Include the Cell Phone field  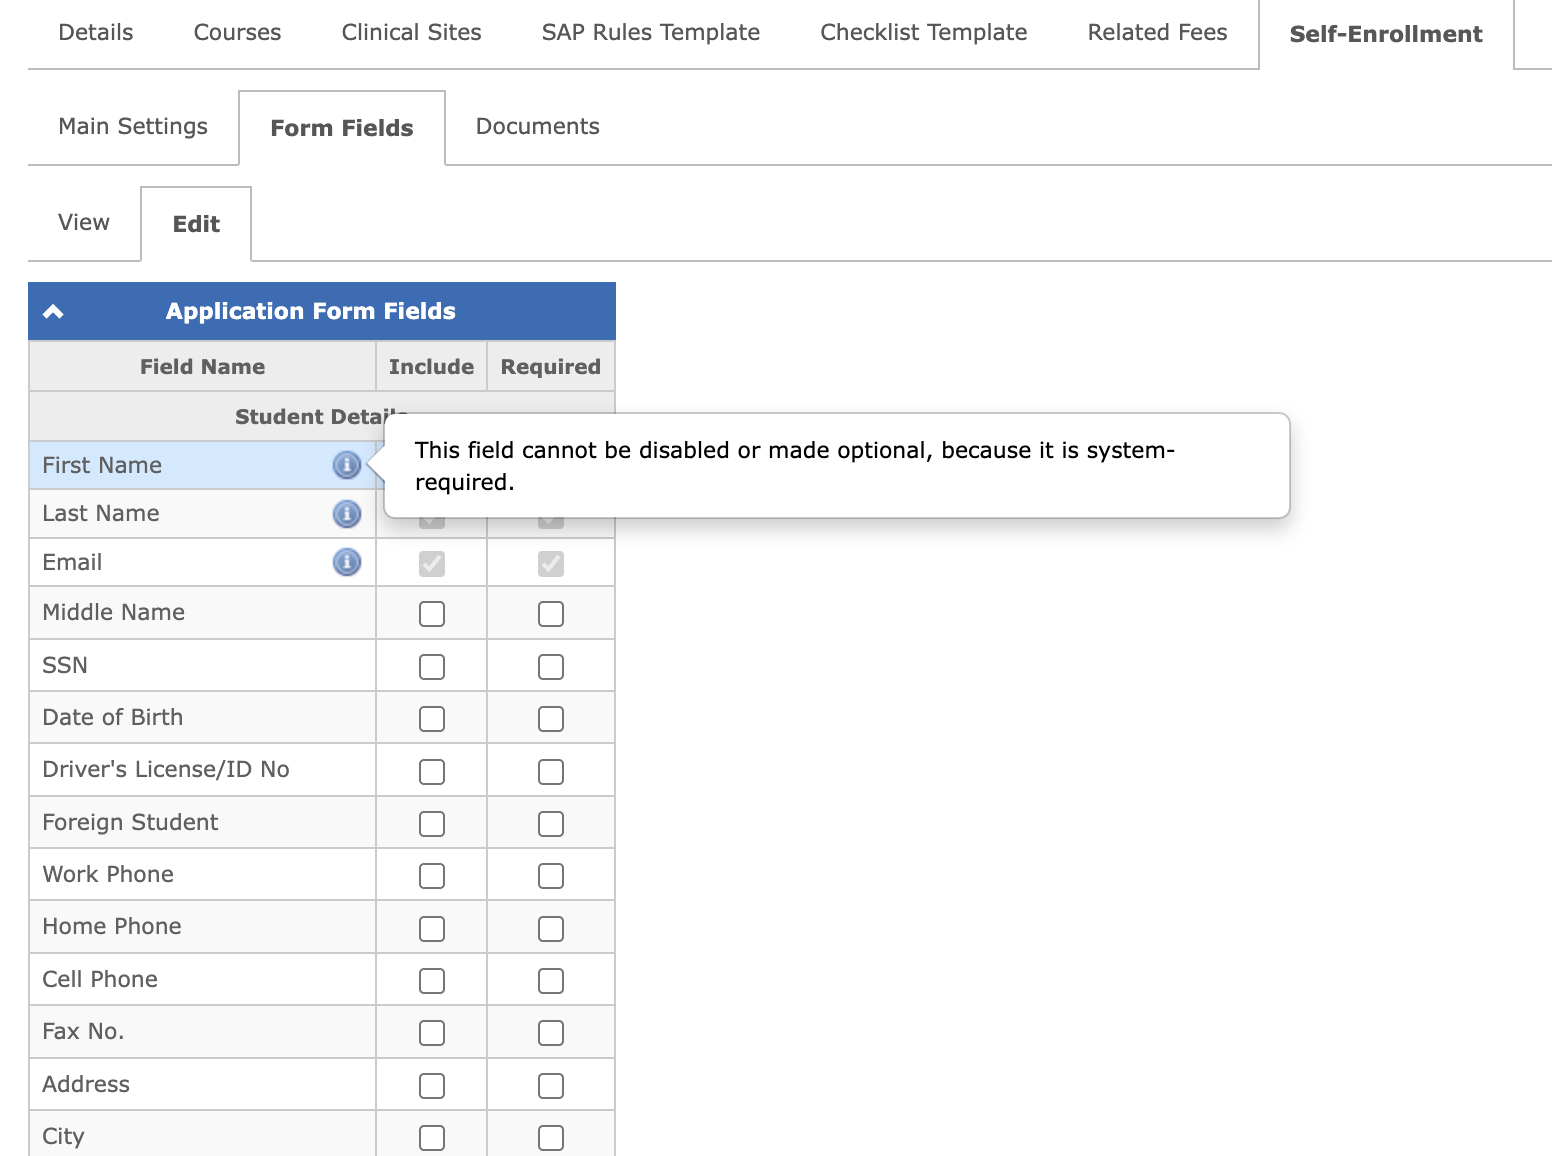point(432,981)
